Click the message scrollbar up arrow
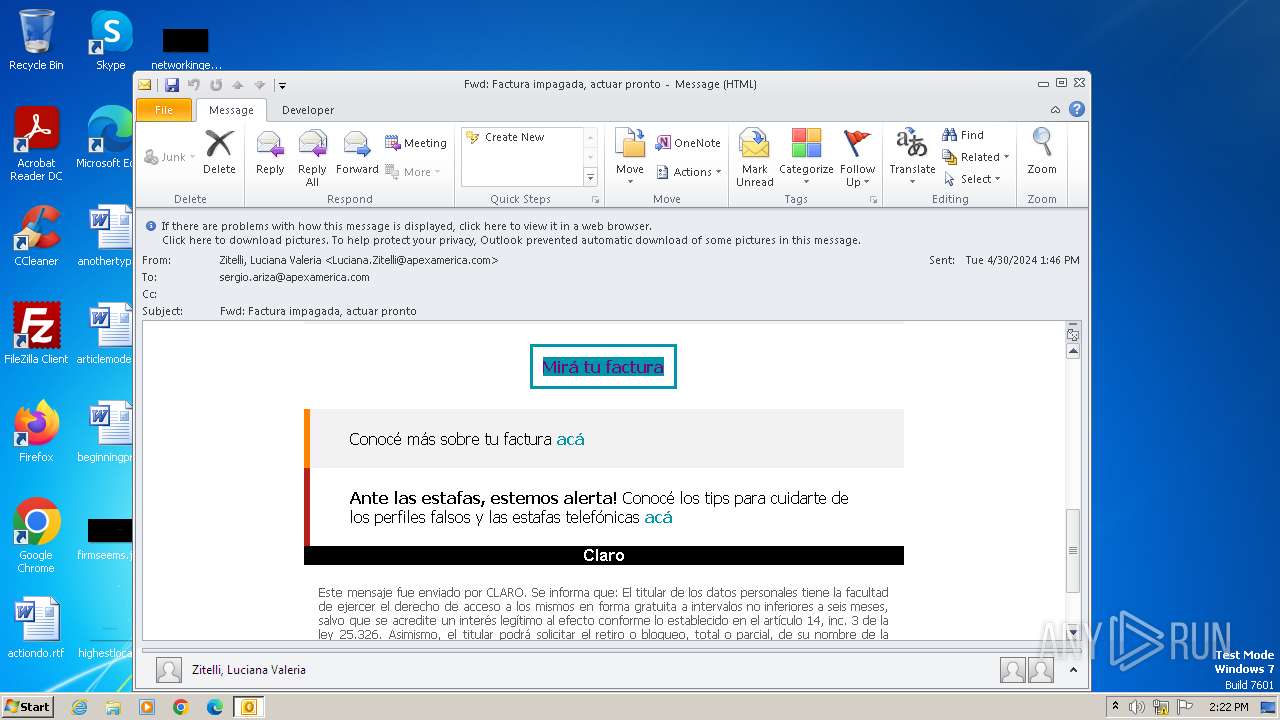The height and width of the screenshot is (720, 1280). [x=1073, y=351]
